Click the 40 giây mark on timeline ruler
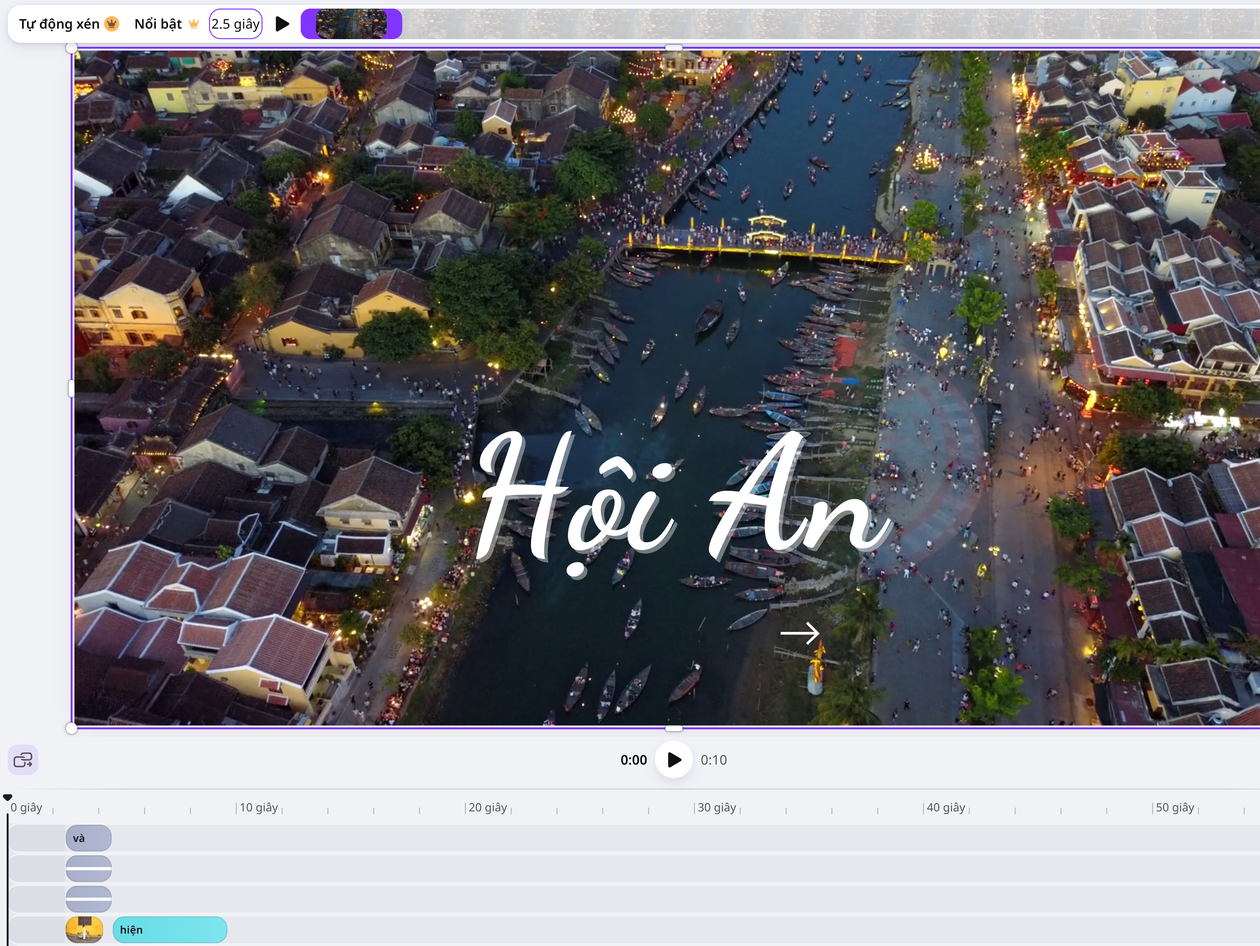 click(946, 808)
